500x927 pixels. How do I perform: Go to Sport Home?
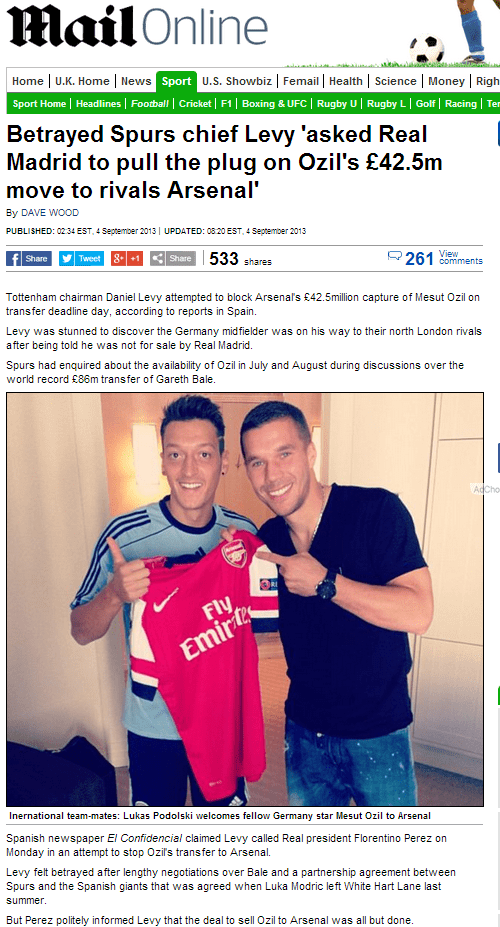40,103
